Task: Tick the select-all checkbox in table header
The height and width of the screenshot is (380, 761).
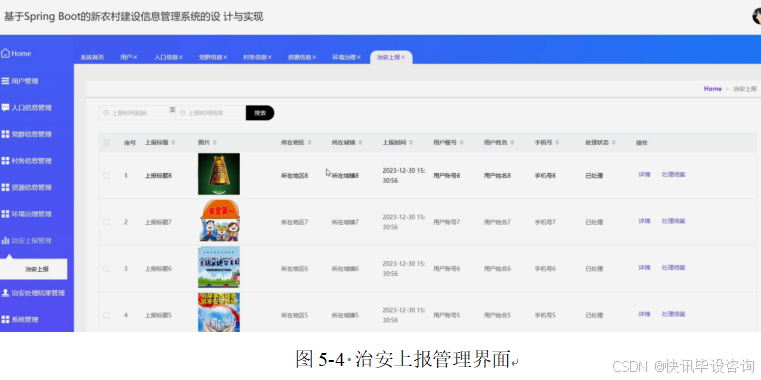Action: coord(106,143)
